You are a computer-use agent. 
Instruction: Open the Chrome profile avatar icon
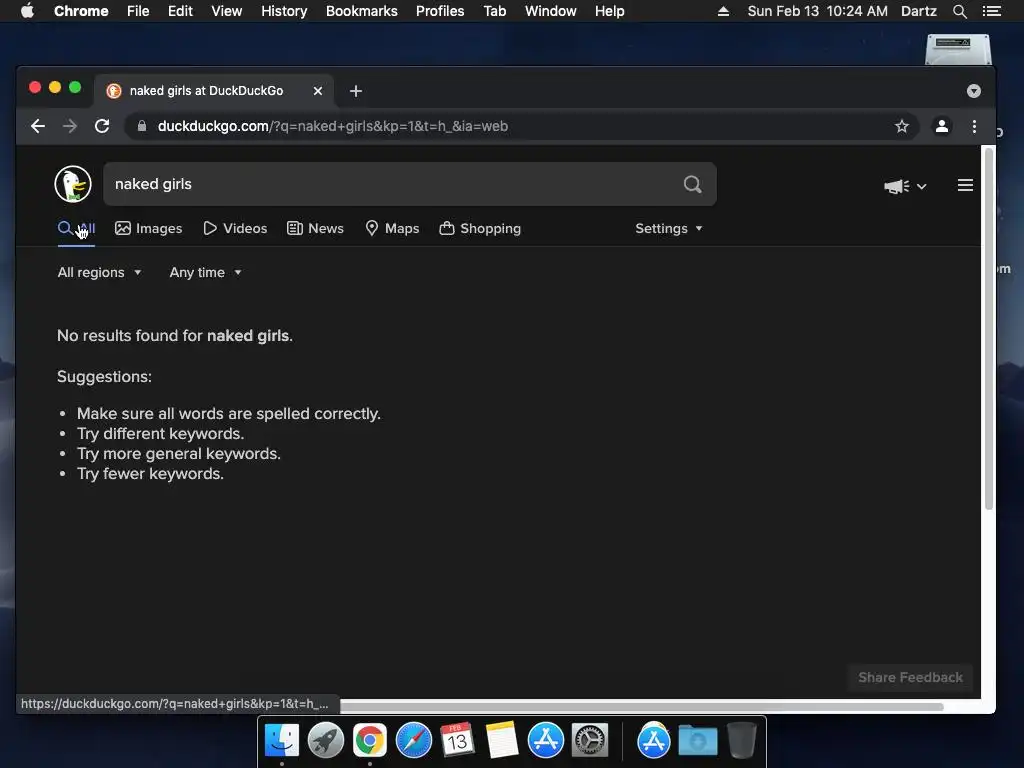click(x=942, y=126)
